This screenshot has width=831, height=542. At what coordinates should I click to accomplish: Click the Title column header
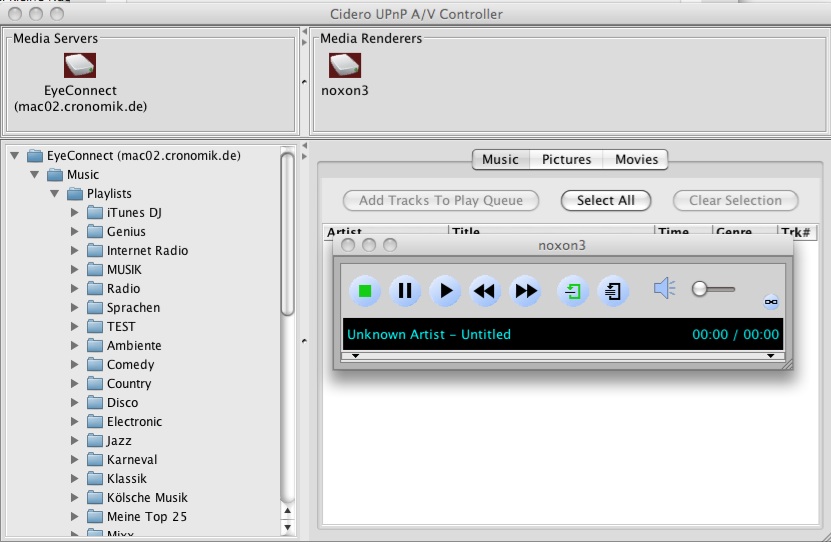pyautogui.click(x=551, y=232)
